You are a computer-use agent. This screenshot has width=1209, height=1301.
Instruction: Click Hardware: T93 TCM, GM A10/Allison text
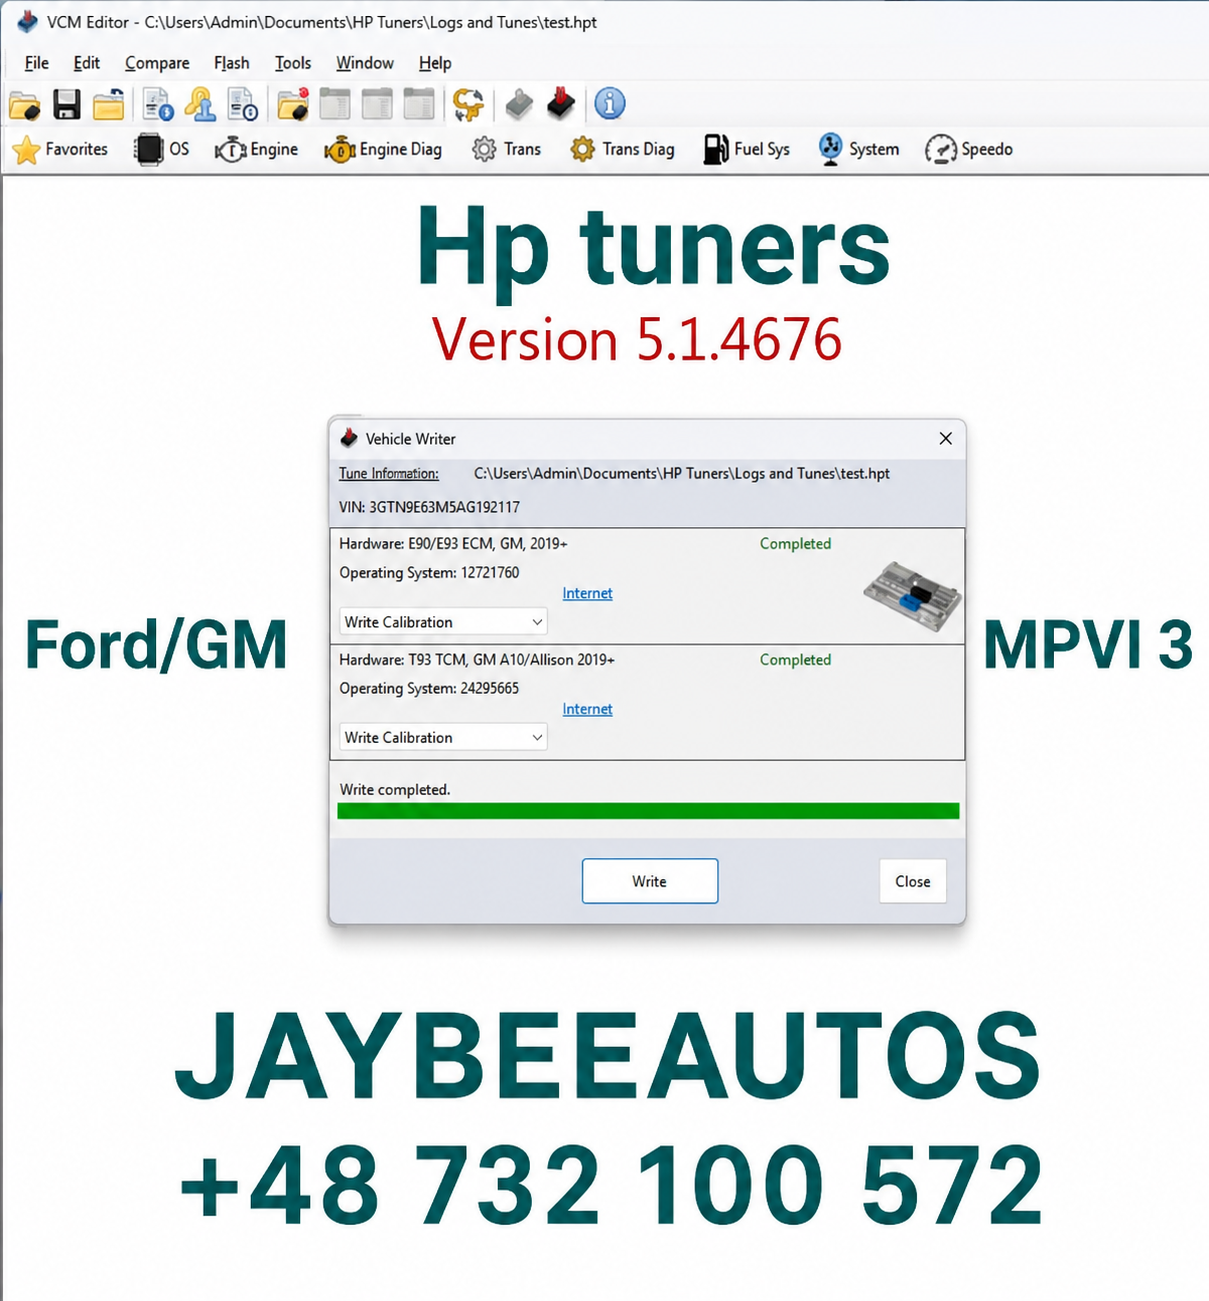click(477, 660)
